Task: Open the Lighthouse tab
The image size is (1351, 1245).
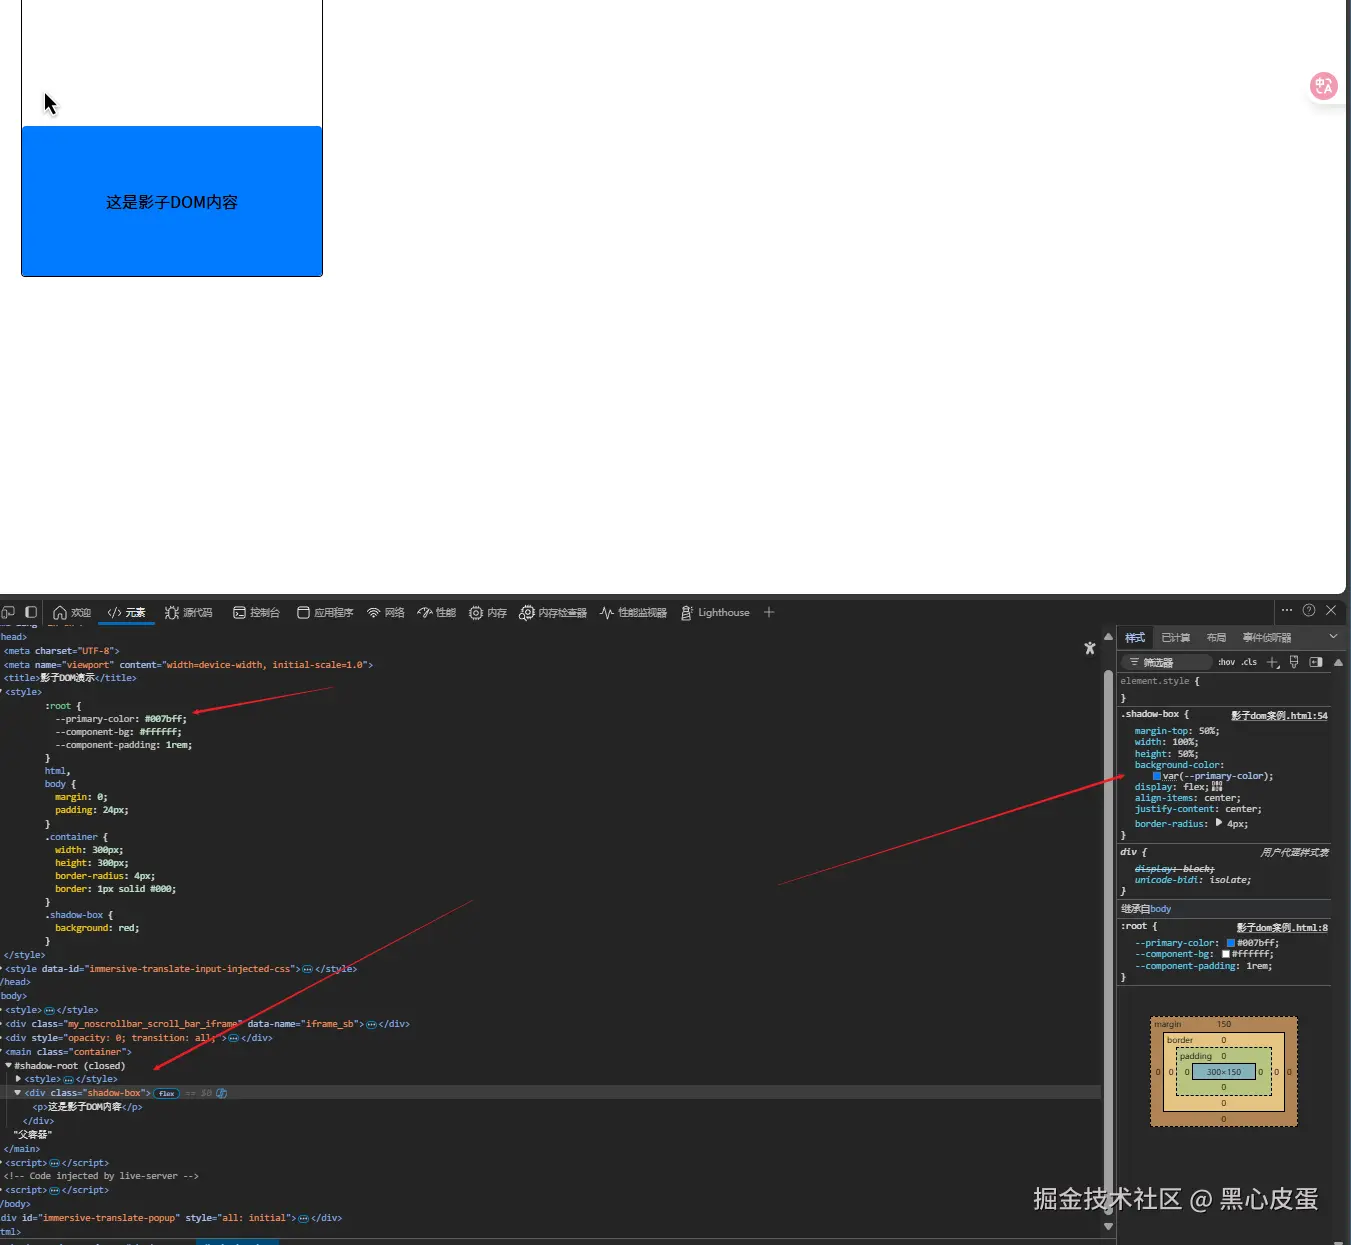Action: [715, 612]
